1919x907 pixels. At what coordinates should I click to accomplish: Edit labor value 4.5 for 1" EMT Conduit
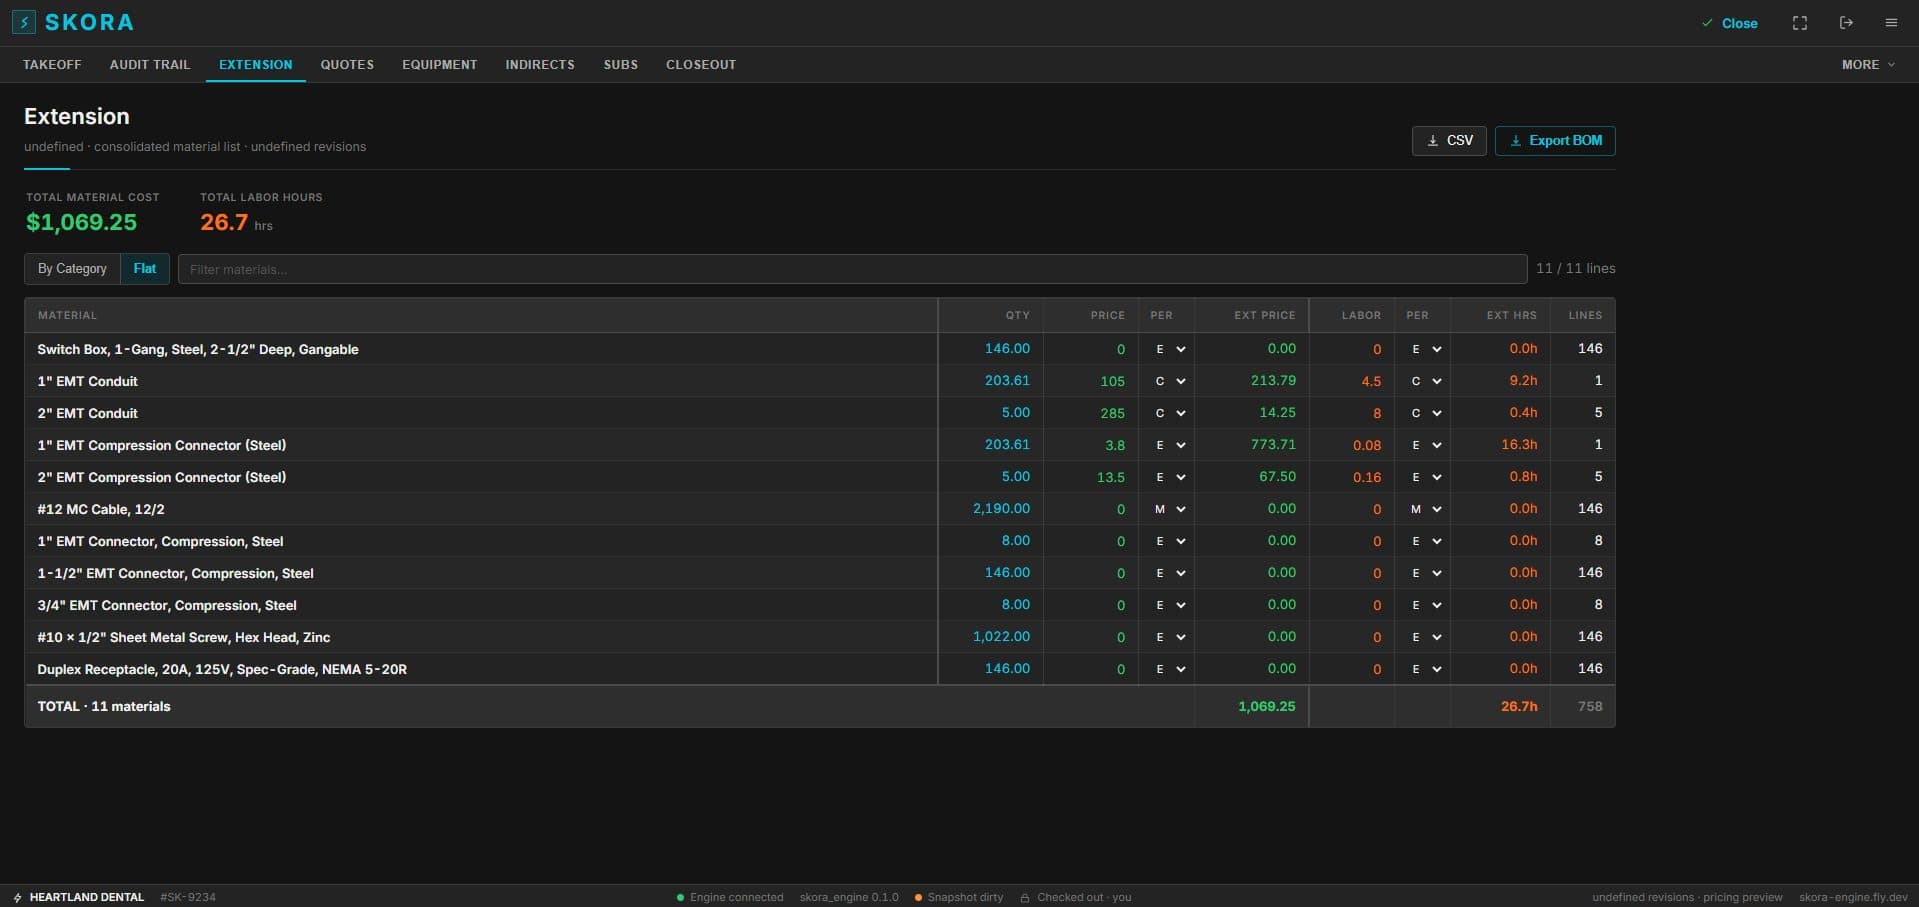pyautogui.click(x=1371, y=381)
